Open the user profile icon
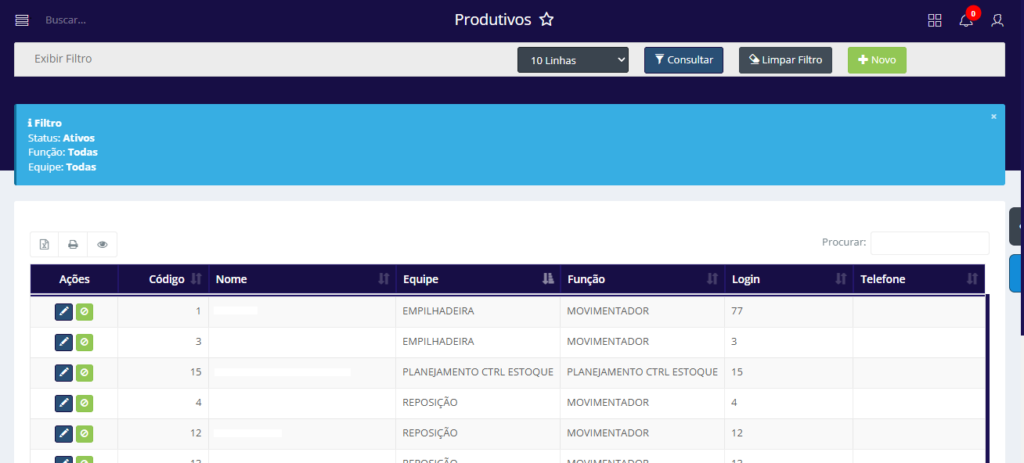 tap(997, 20)
